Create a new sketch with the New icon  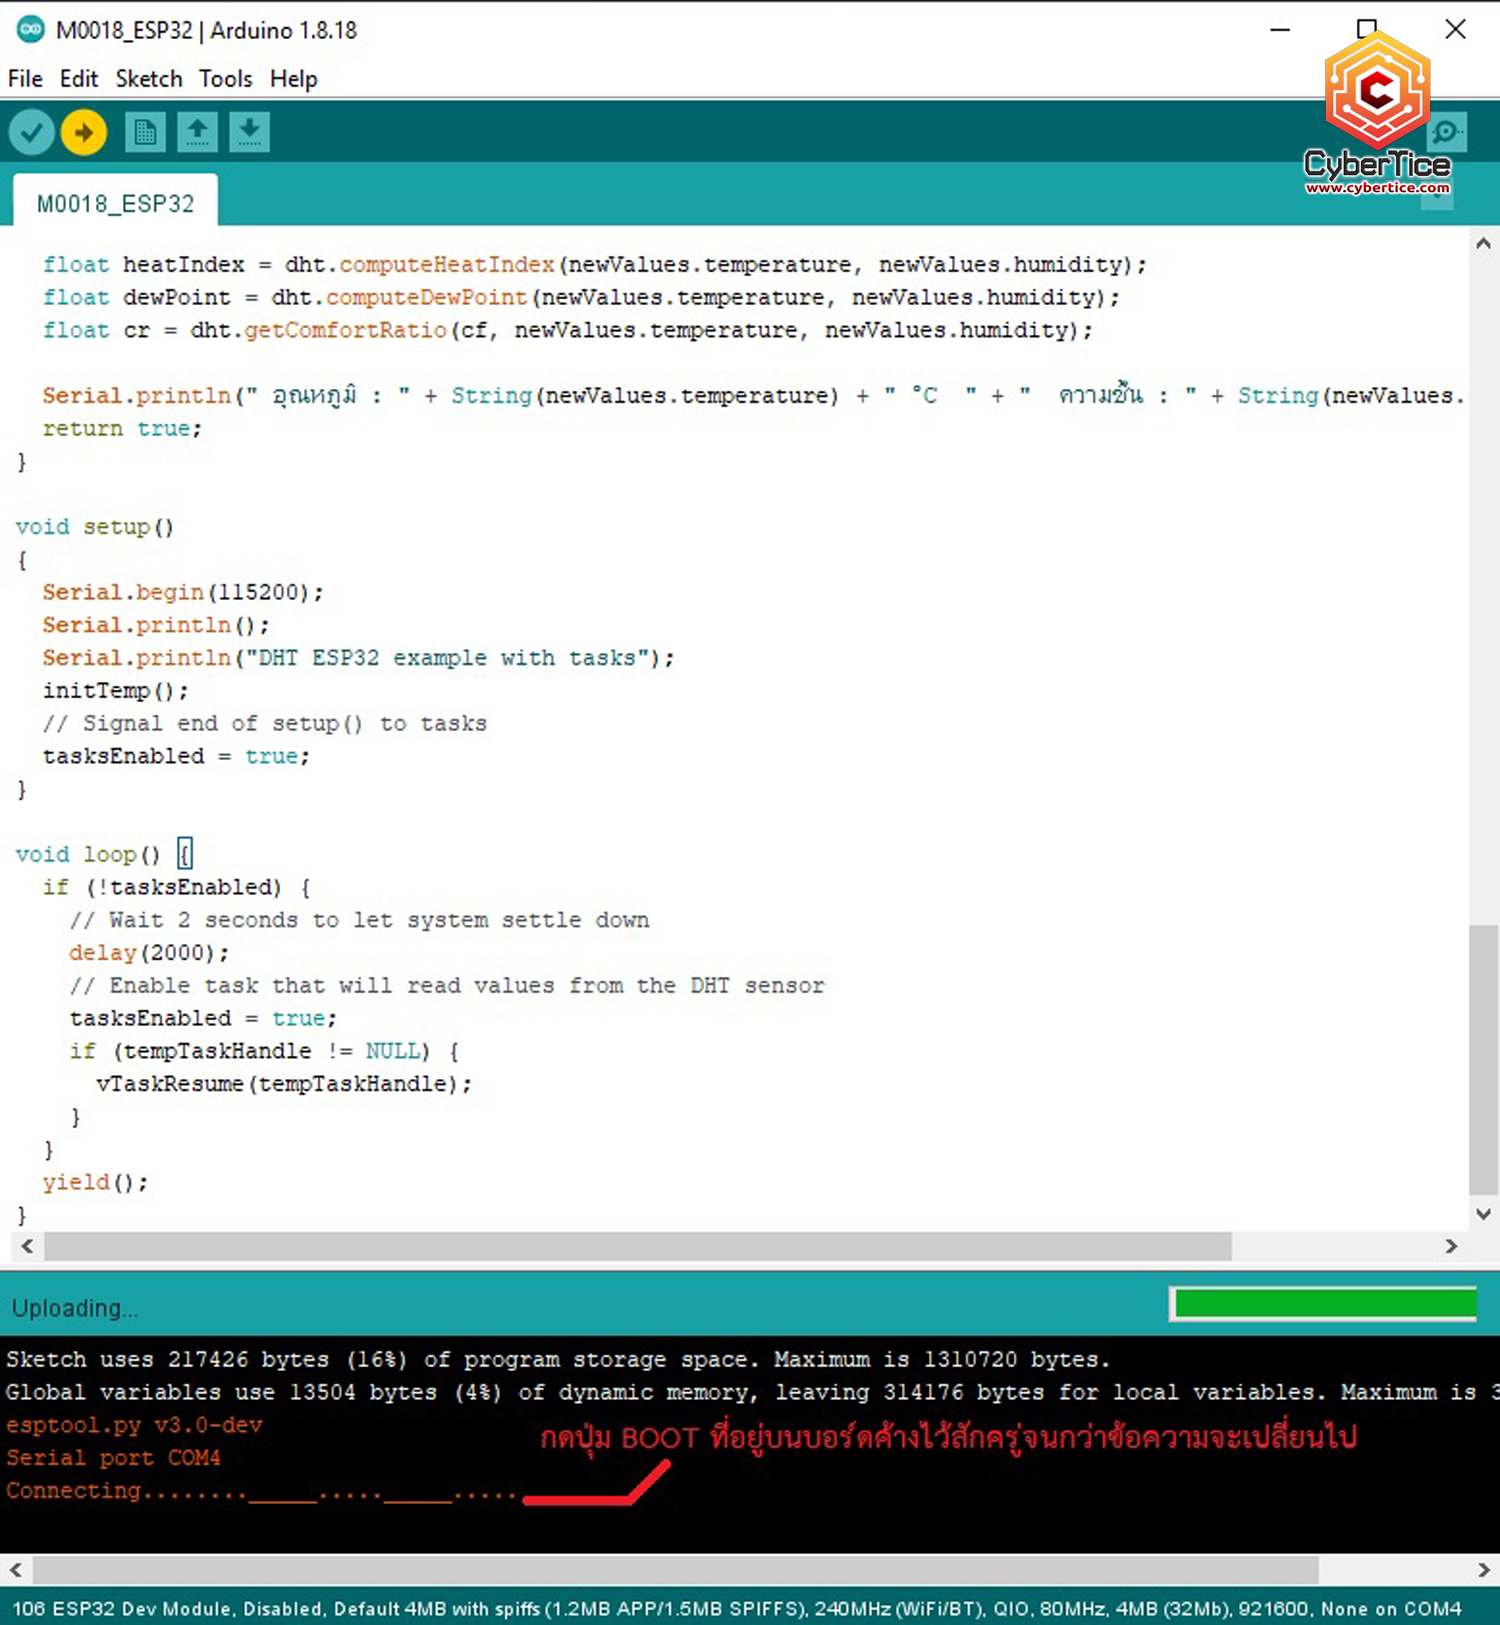tap(145, 132)
